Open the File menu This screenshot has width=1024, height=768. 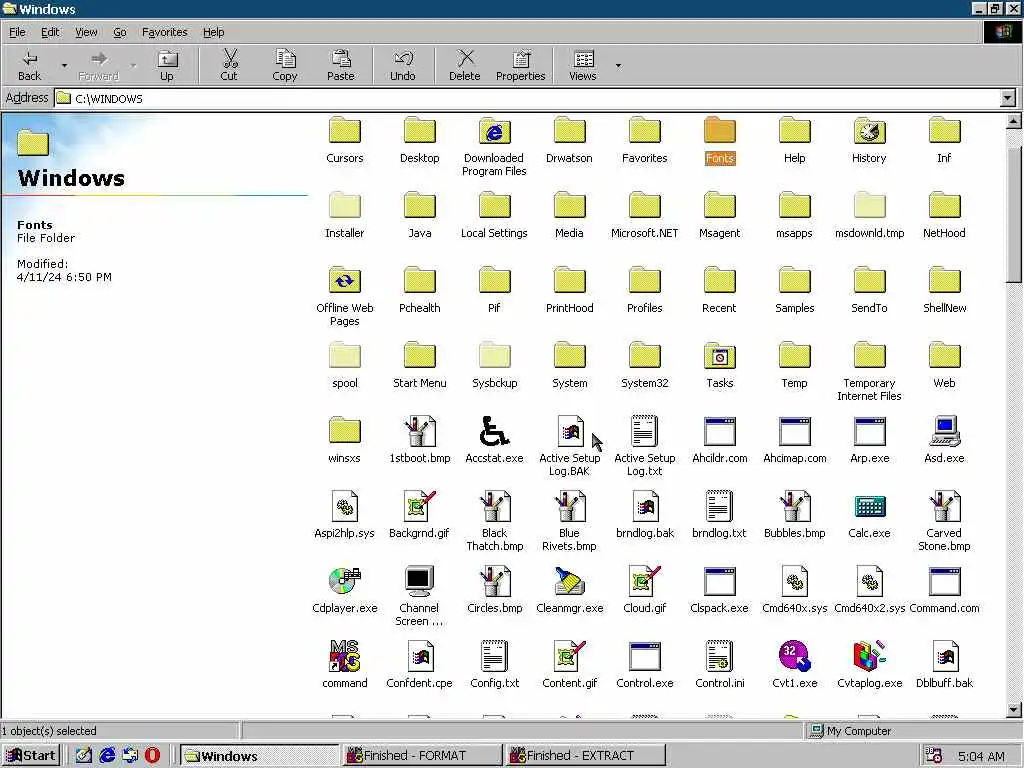[17, 32]
